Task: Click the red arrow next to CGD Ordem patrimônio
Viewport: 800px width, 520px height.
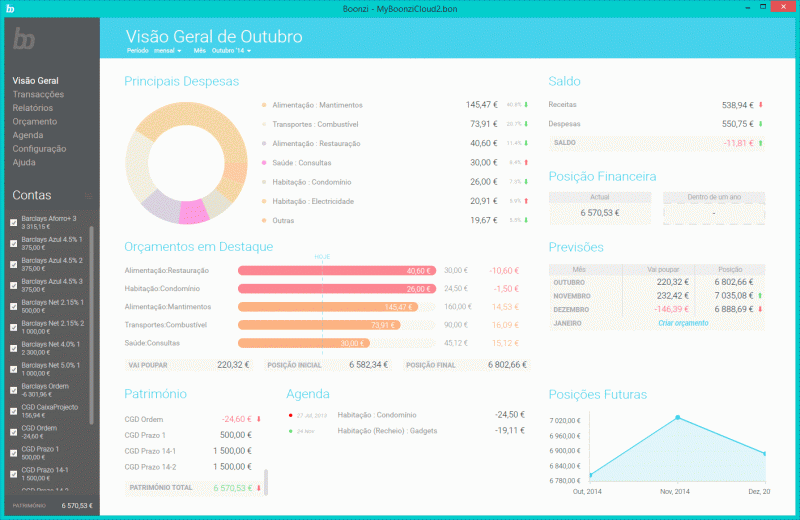Action: 259,419
